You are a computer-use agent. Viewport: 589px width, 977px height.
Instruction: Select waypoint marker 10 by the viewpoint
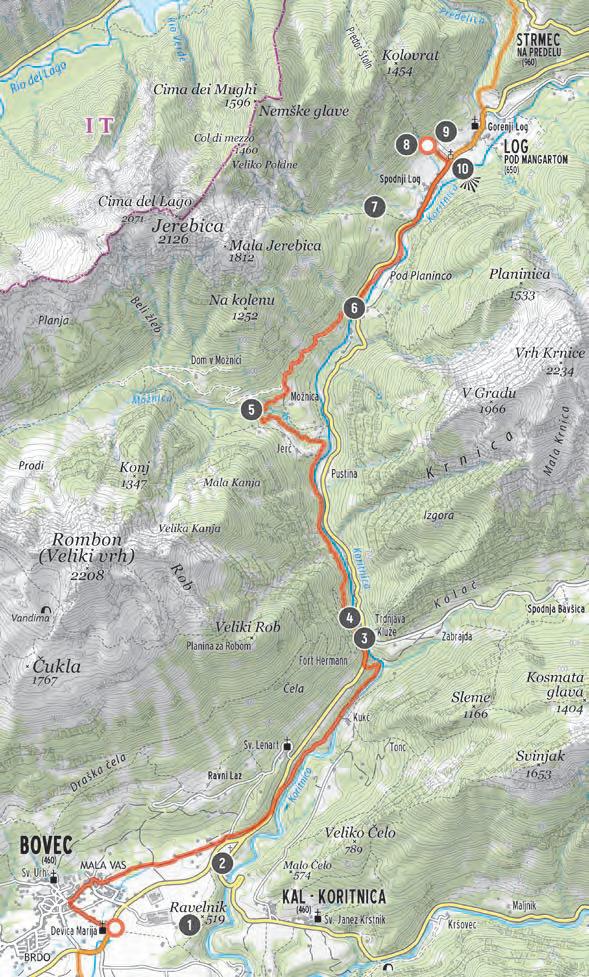point(462,168)
